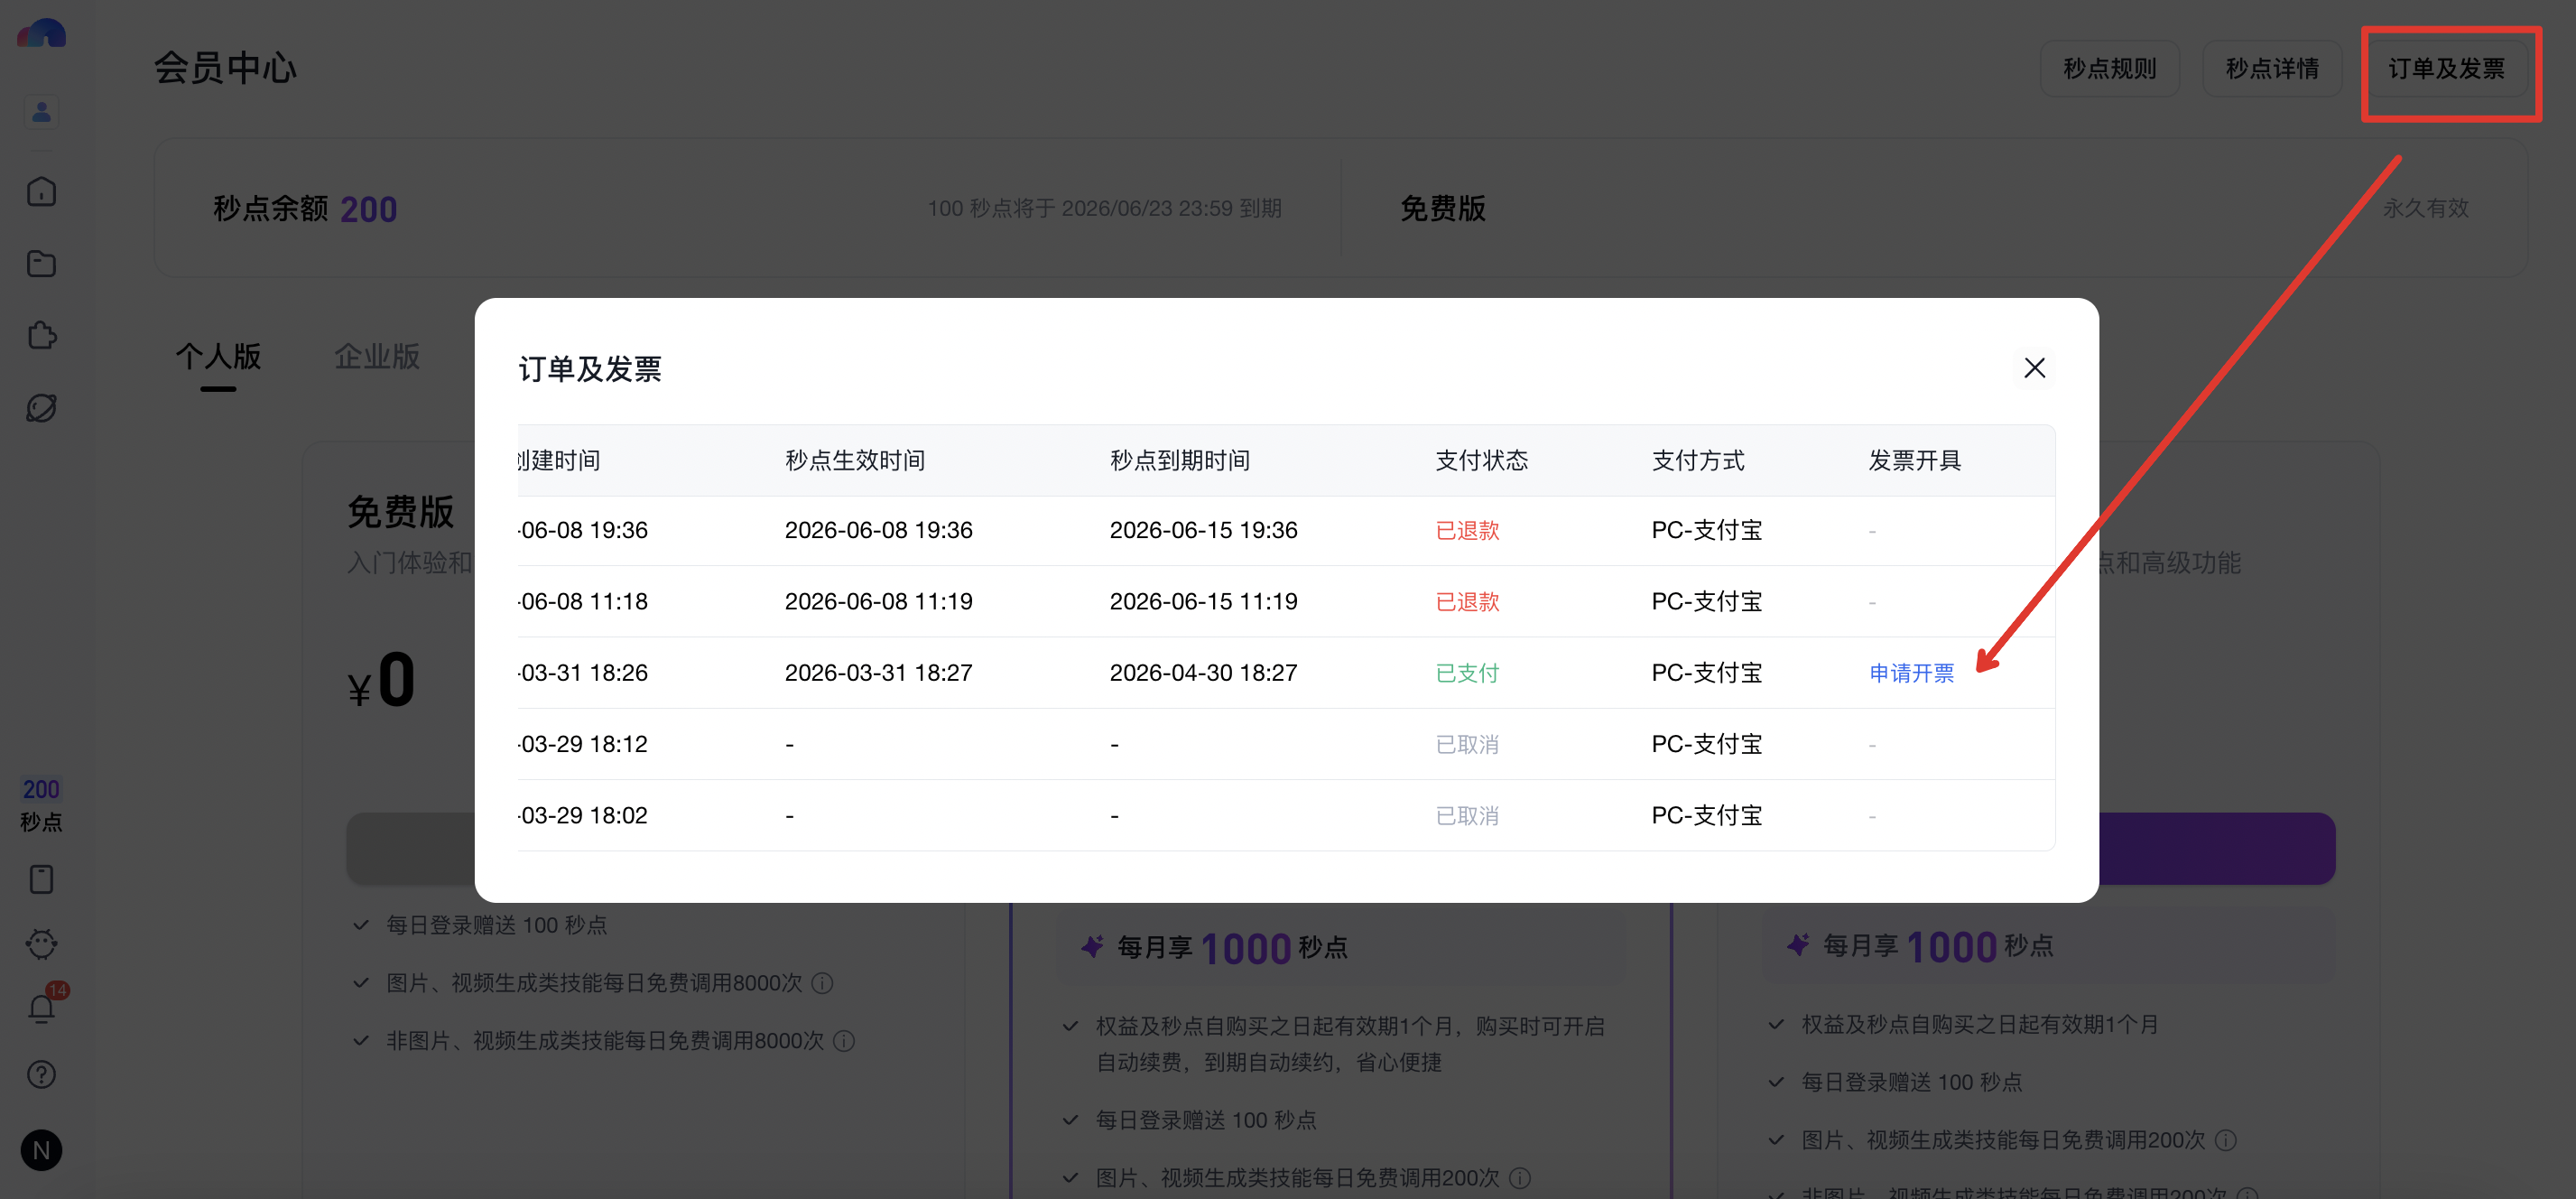Open the robot face sidebar icon

coord(41,944)
